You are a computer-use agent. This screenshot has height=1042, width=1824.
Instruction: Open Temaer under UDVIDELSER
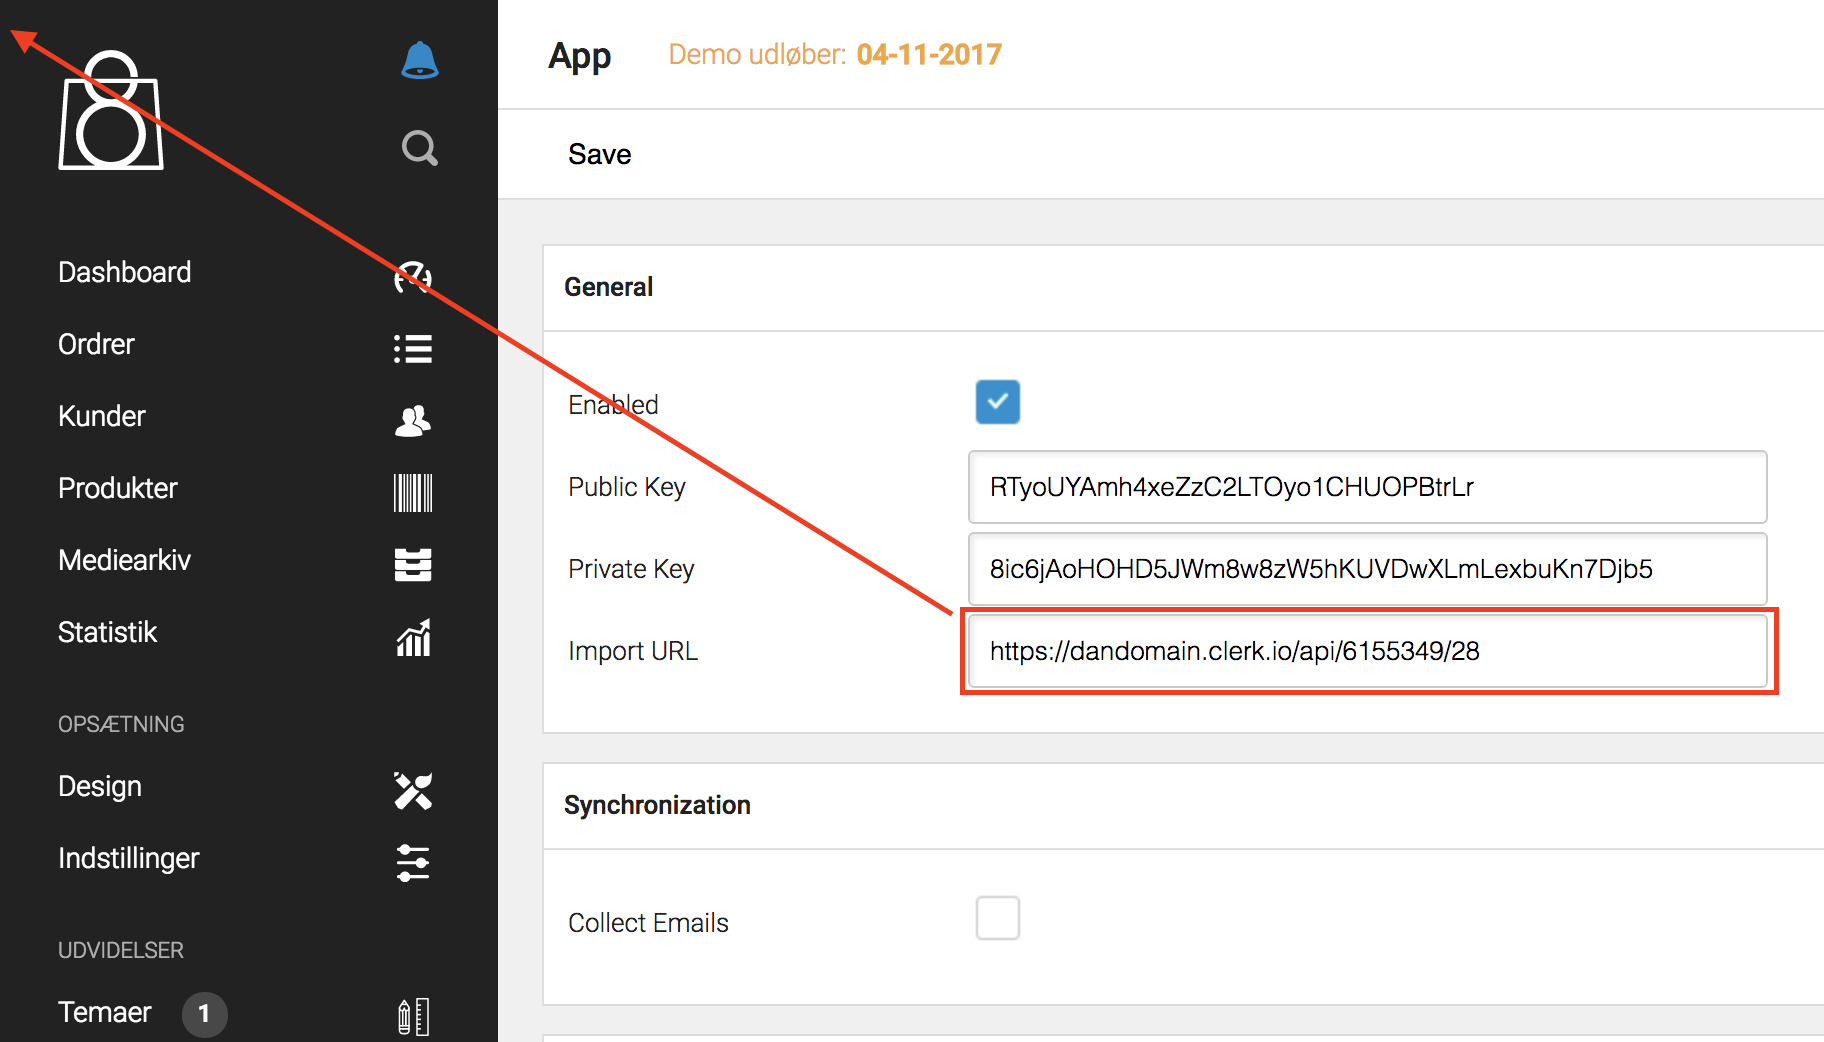click(x=104, y=1012)
